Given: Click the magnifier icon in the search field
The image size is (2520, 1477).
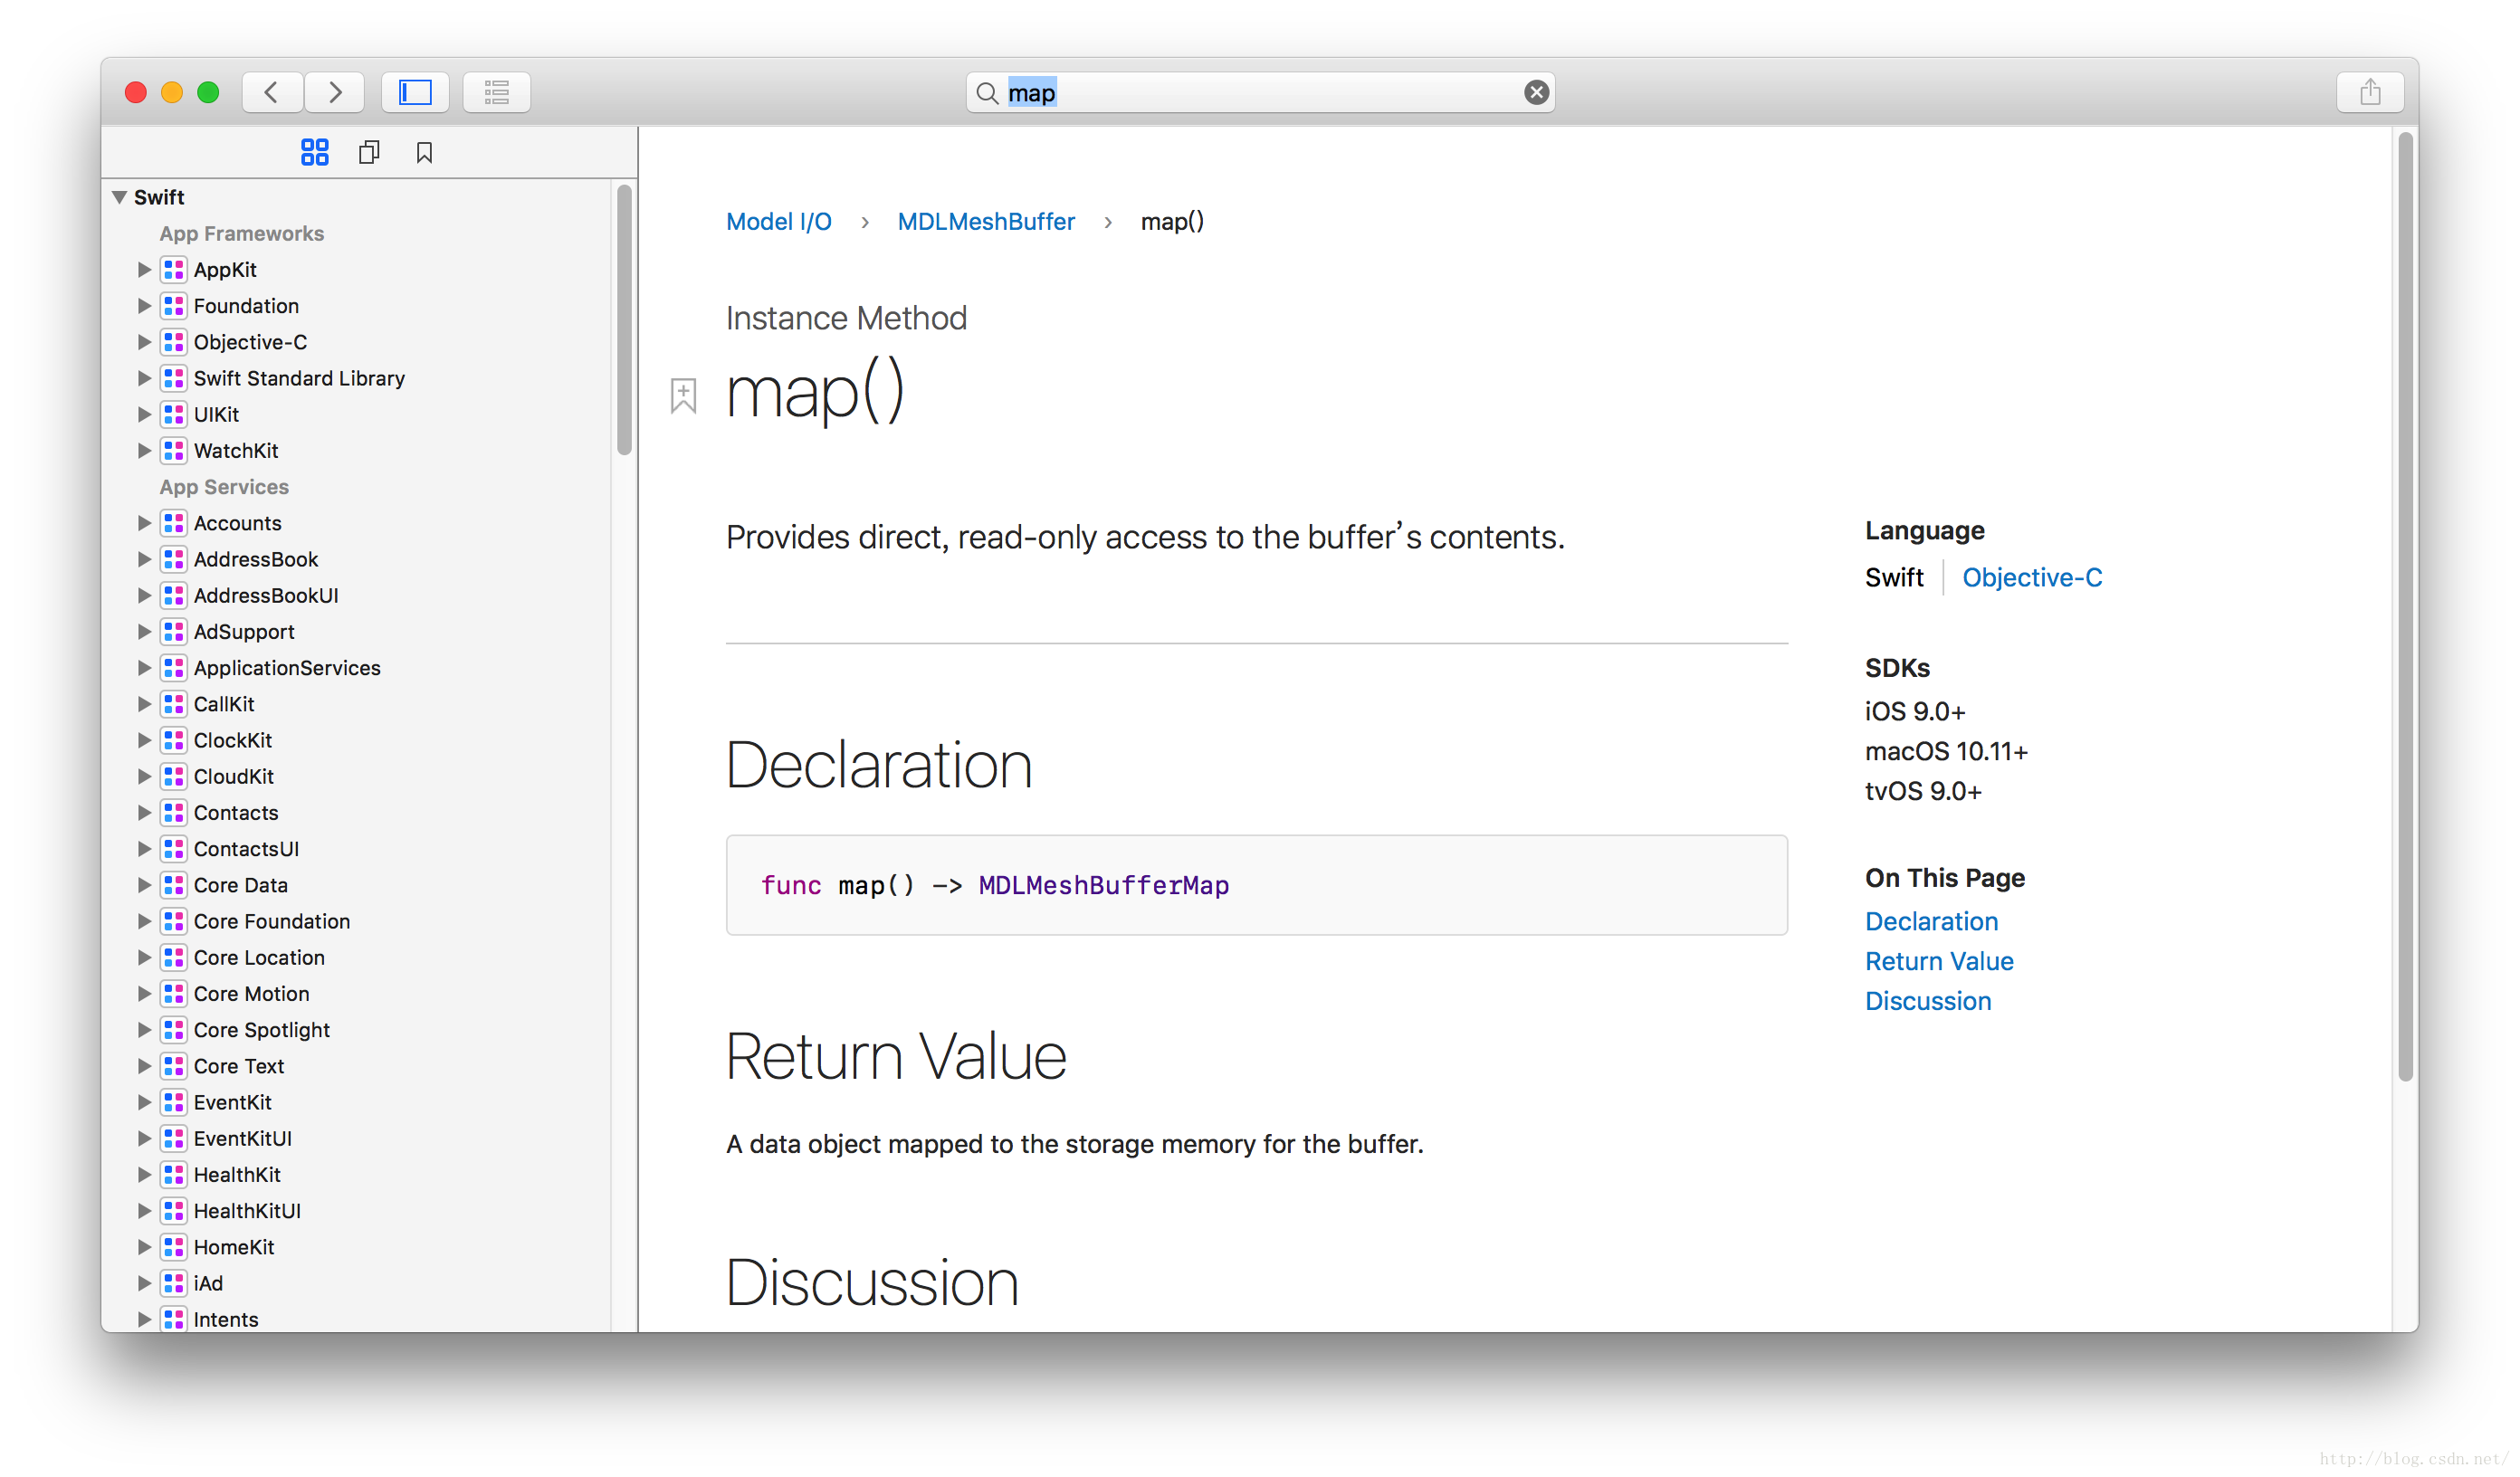Looking at the screenshot, I should tap(987, 93).
